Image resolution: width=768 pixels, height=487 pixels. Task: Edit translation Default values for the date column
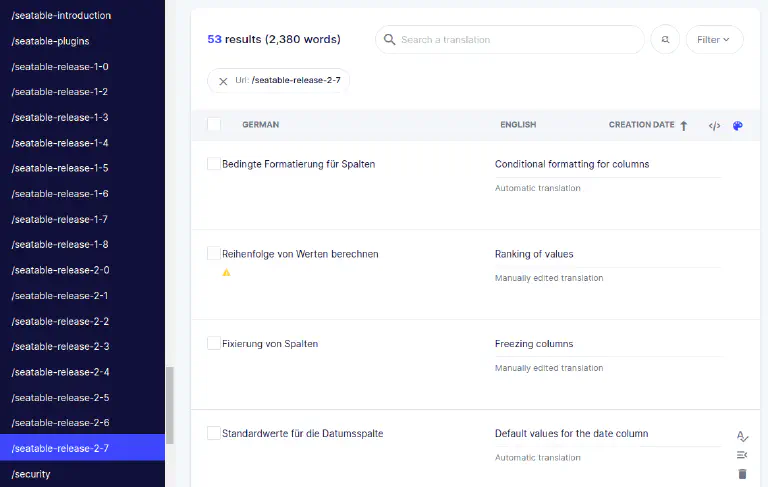point(572,434)
